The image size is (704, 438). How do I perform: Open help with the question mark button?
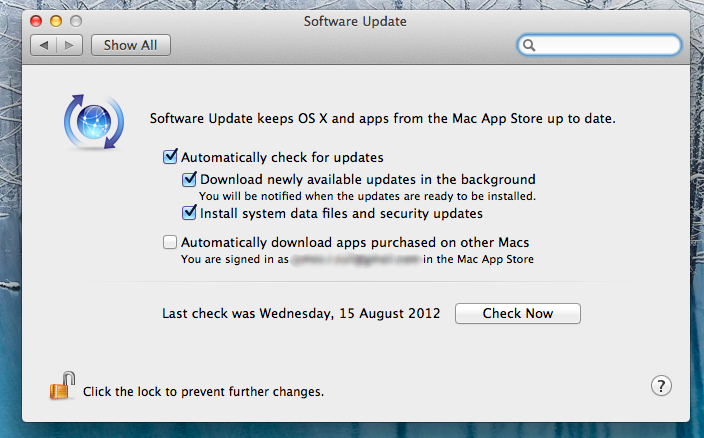tap(661, 385)
